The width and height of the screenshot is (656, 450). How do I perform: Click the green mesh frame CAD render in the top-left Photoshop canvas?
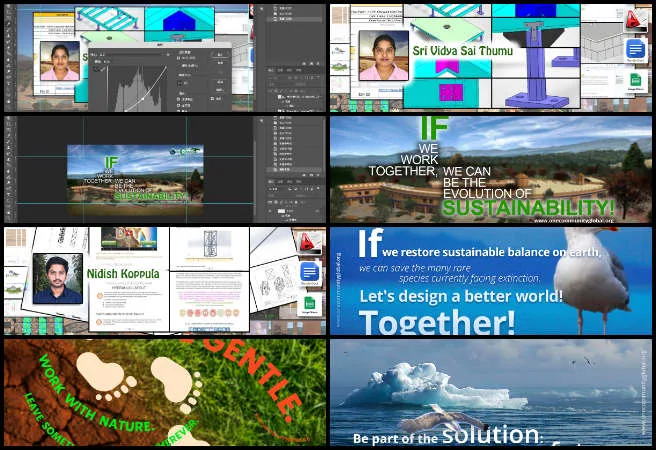[110, 18]
